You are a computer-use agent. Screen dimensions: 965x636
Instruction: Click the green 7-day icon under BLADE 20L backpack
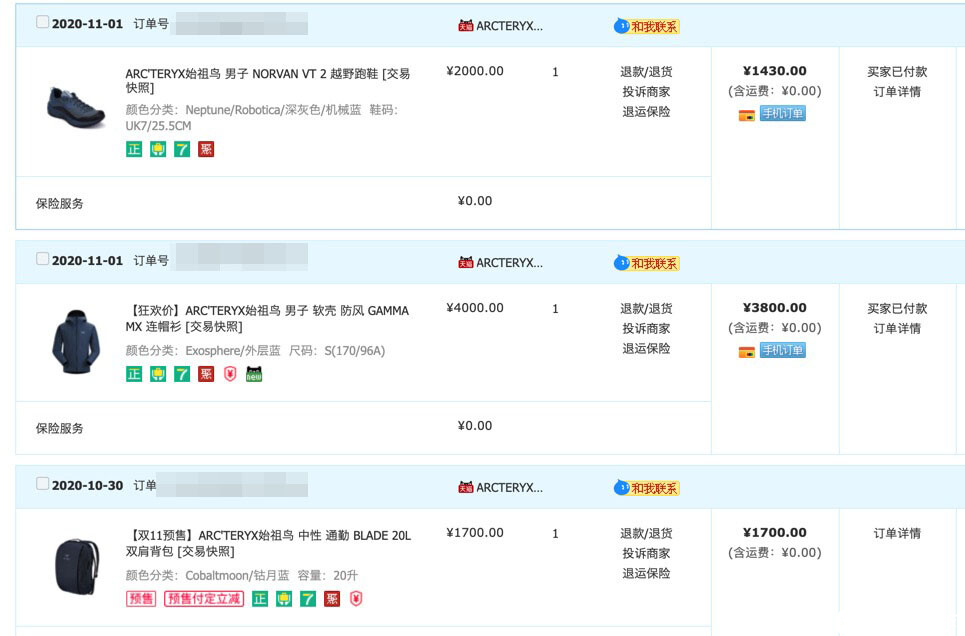click(x=308, y=598)
